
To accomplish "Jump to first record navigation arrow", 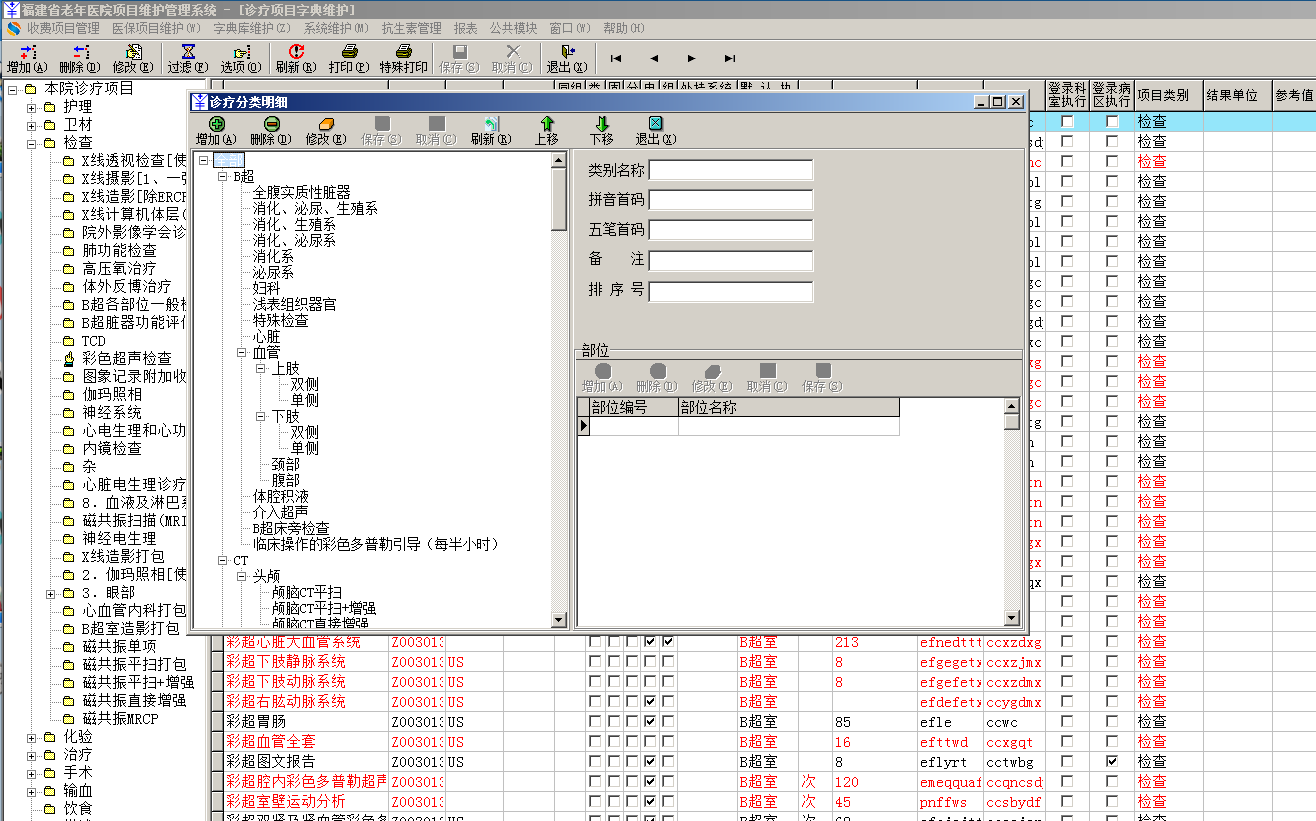I will tap(616, 58).
